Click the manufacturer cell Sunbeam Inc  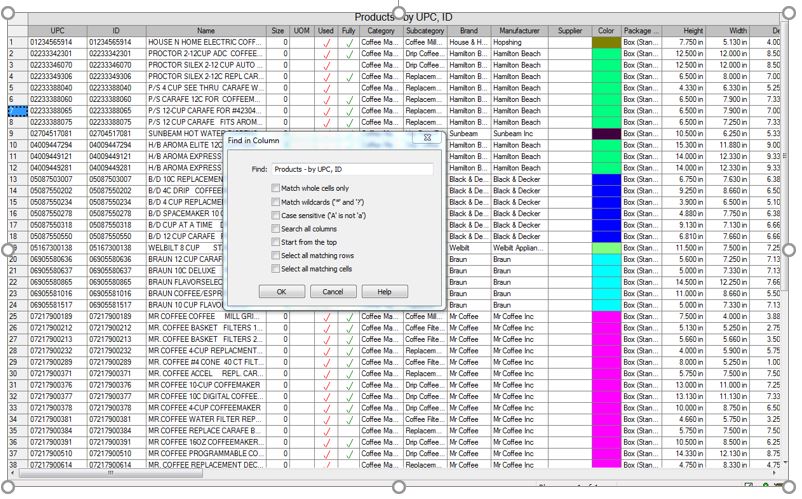[x=520, y=133]
